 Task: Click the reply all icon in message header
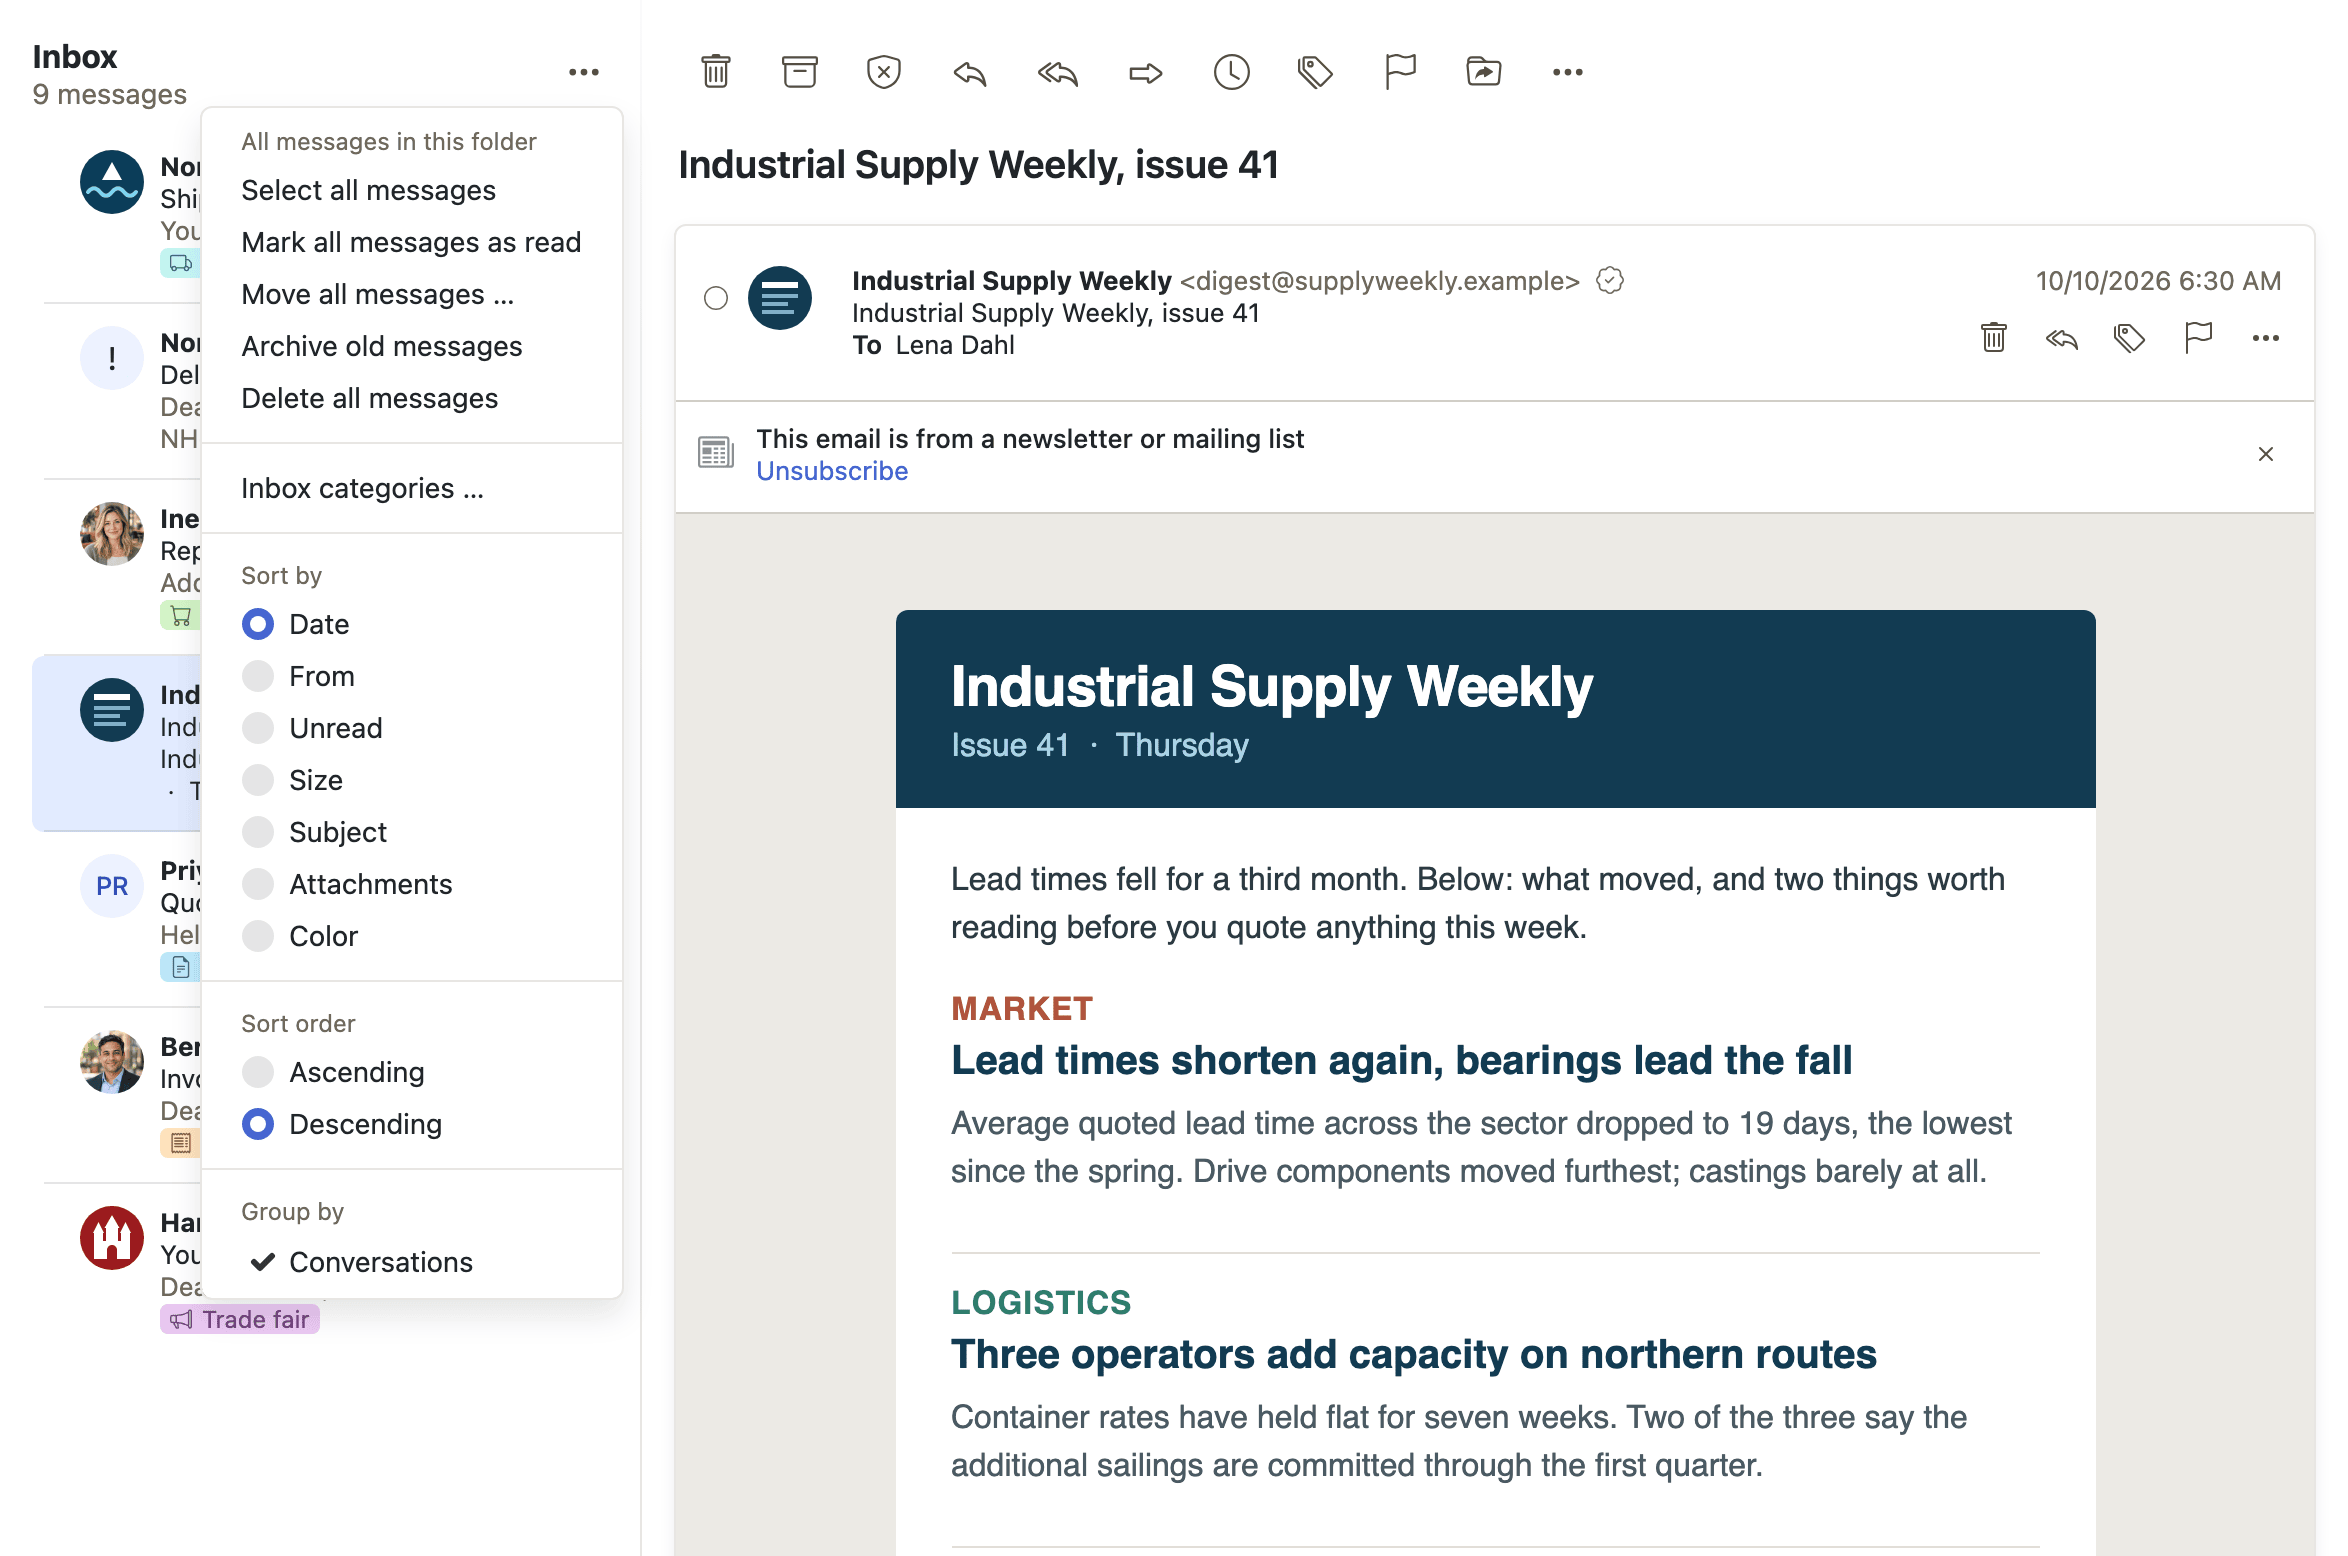(x=2061, y=339)
